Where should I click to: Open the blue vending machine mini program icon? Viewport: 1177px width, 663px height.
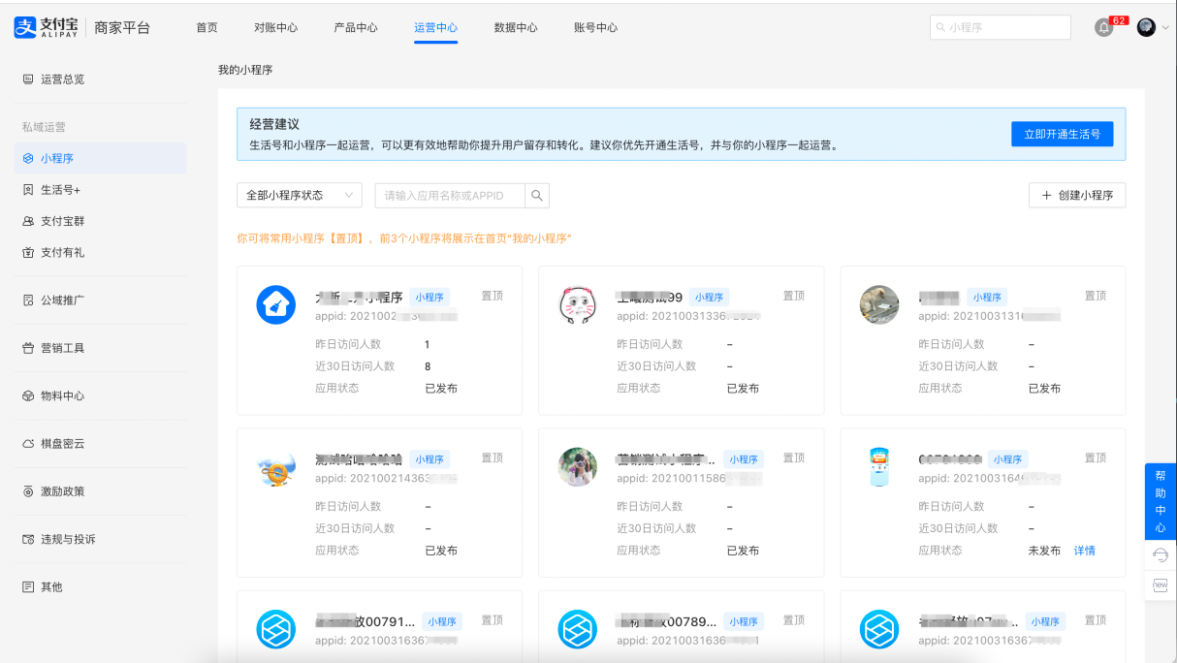tap(879, 467)
